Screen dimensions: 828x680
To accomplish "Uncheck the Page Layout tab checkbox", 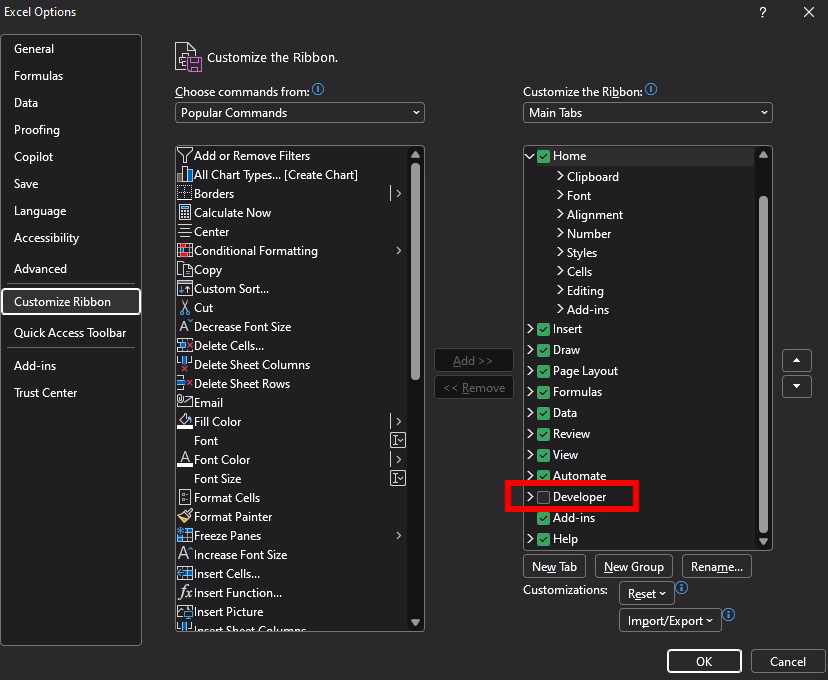I will point(543,372).
